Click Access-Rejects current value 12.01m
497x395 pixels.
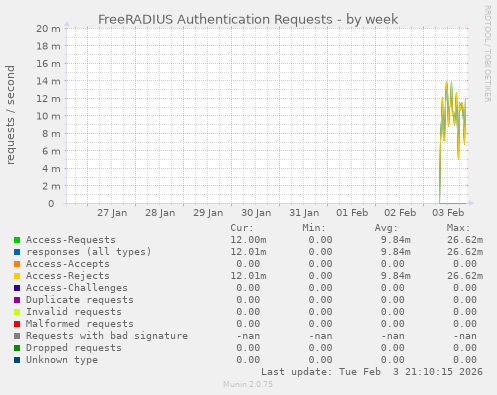pos(248,276)
